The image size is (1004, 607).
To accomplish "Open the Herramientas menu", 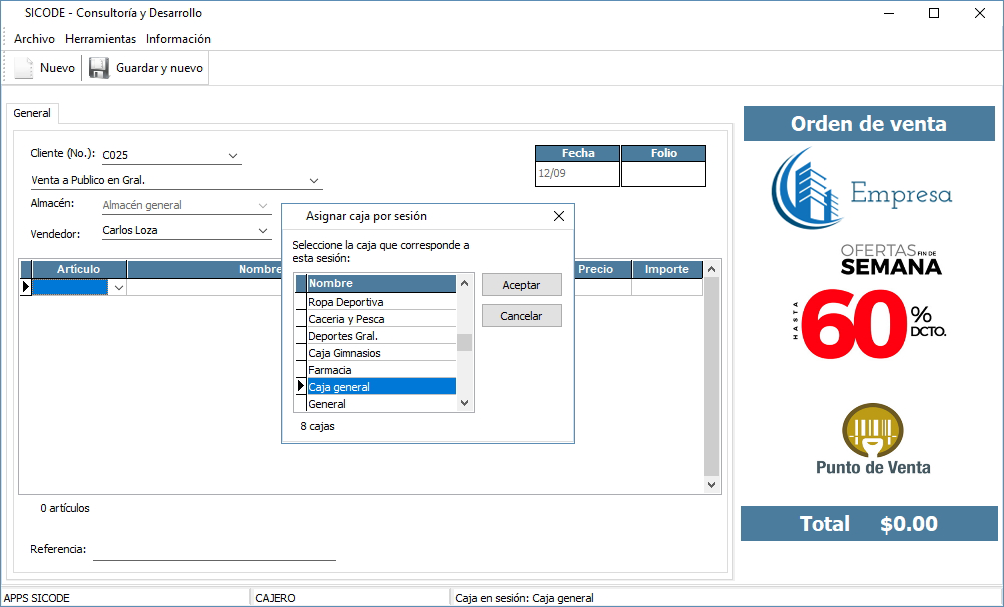I will (100, 39).
